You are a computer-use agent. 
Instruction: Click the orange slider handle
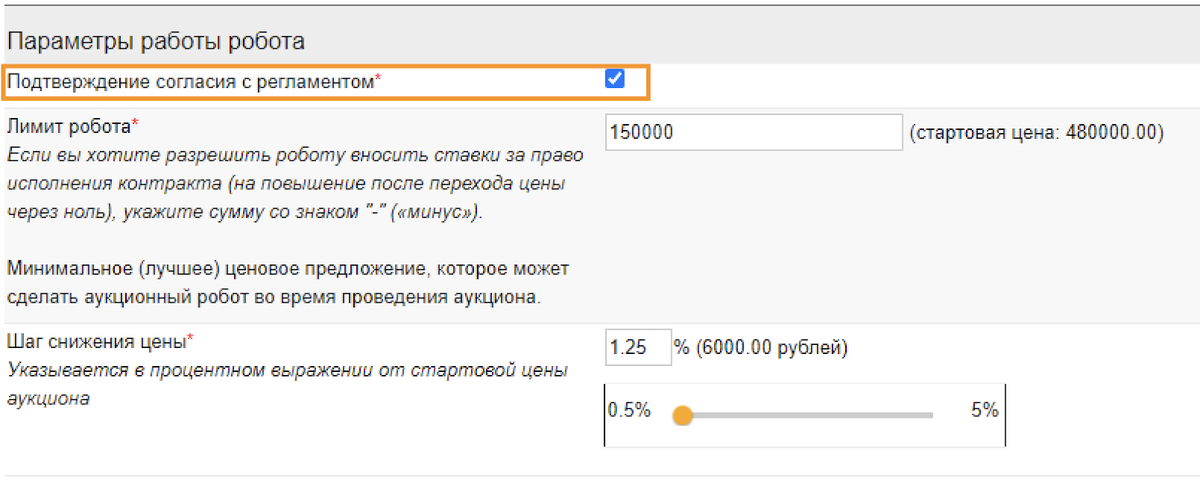click(x=683, y=415)
